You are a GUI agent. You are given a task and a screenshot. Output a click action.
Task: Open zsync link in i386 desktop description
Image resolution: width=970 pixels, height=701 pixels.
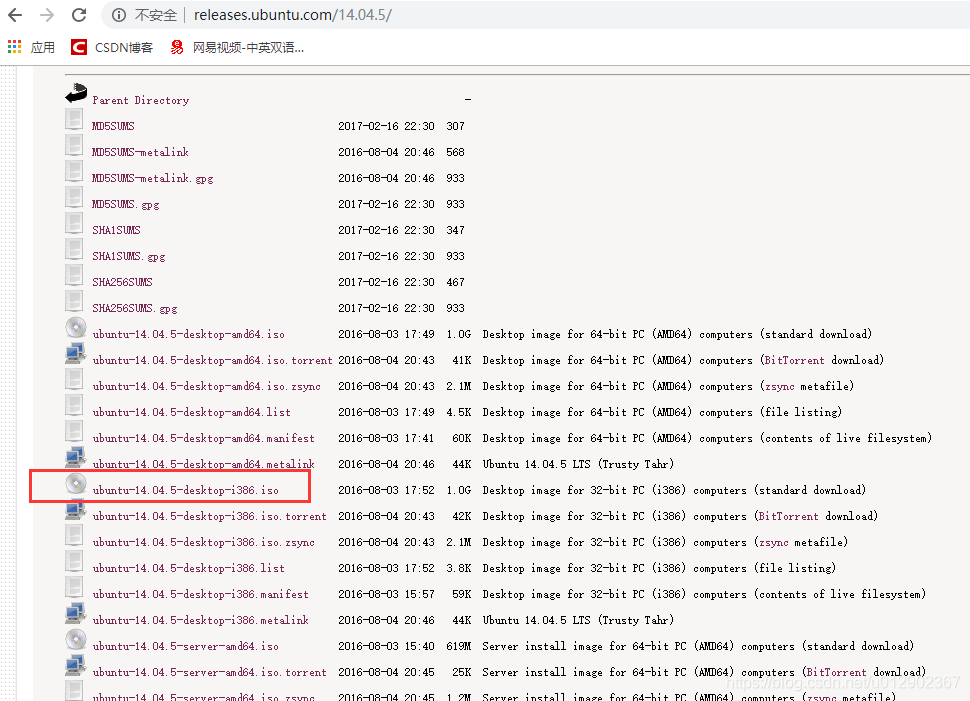pos(773,542)
